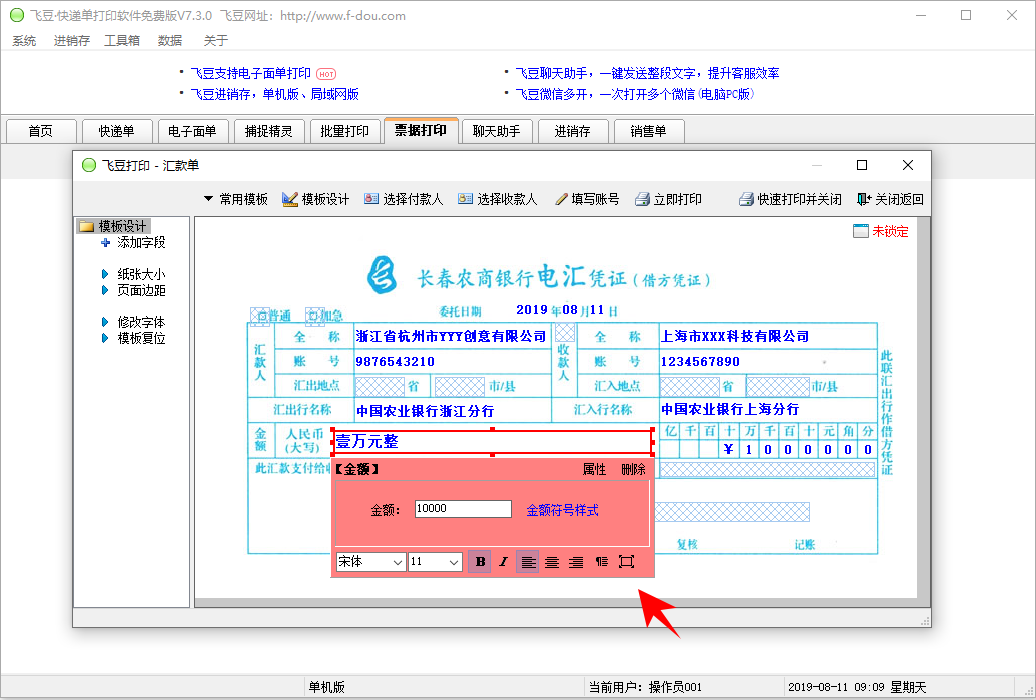Open the 飞豆进销存,单机版、局域网版 link
1036x700 pixels.
click(274, 94)
